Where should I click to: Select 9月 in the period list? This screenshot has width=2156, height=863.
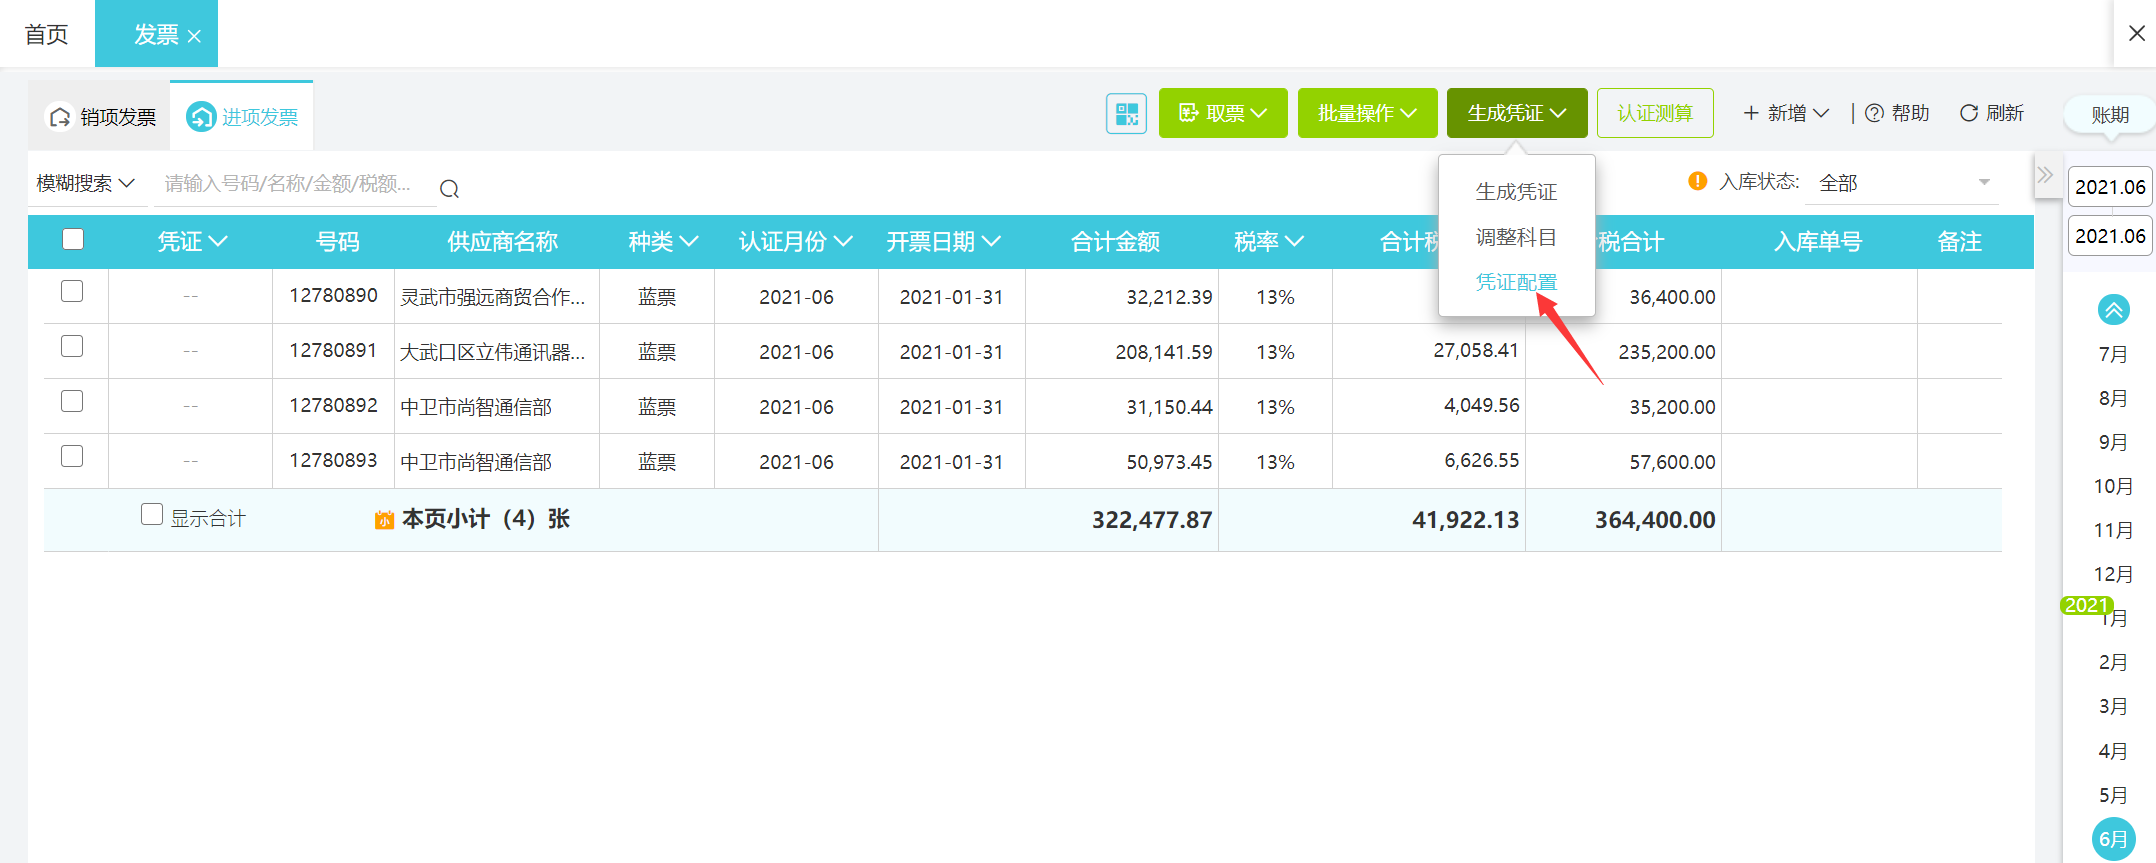[x=2113, y=442]
